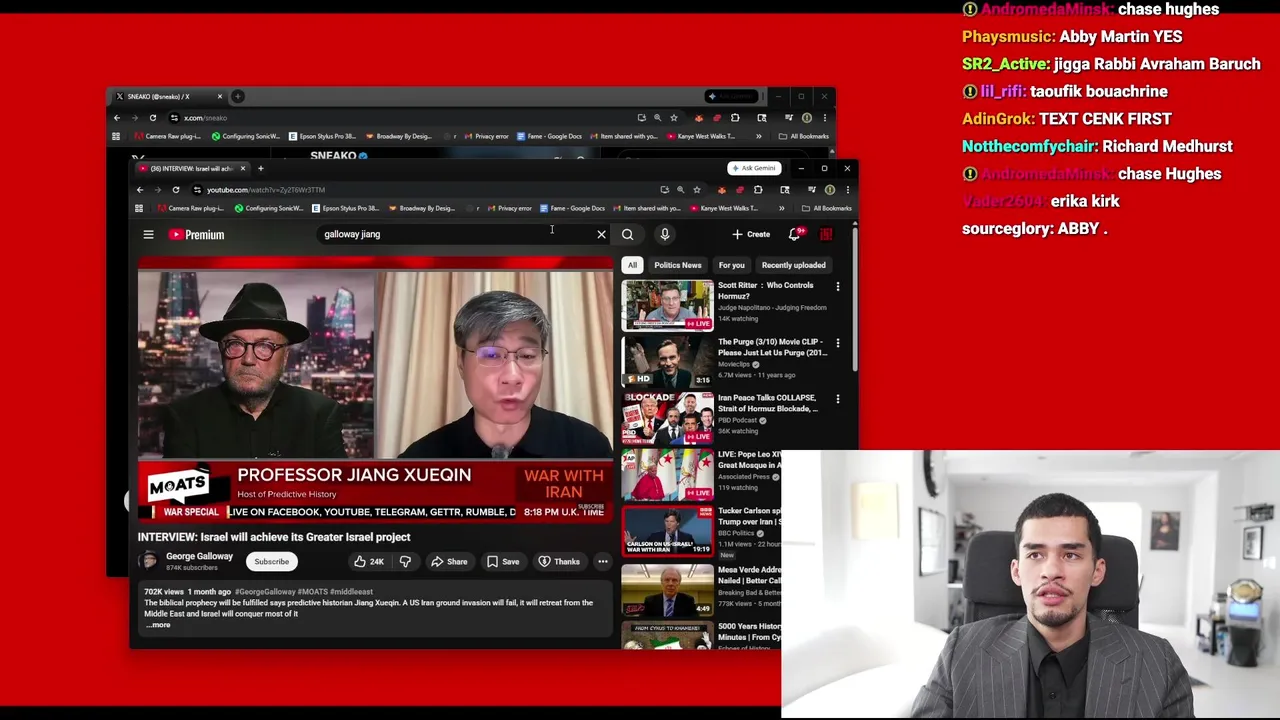Select the 'For you' filter chip
Viewport: 1280px width, 720px height.
pyautogui.click(x=731, y=265)
